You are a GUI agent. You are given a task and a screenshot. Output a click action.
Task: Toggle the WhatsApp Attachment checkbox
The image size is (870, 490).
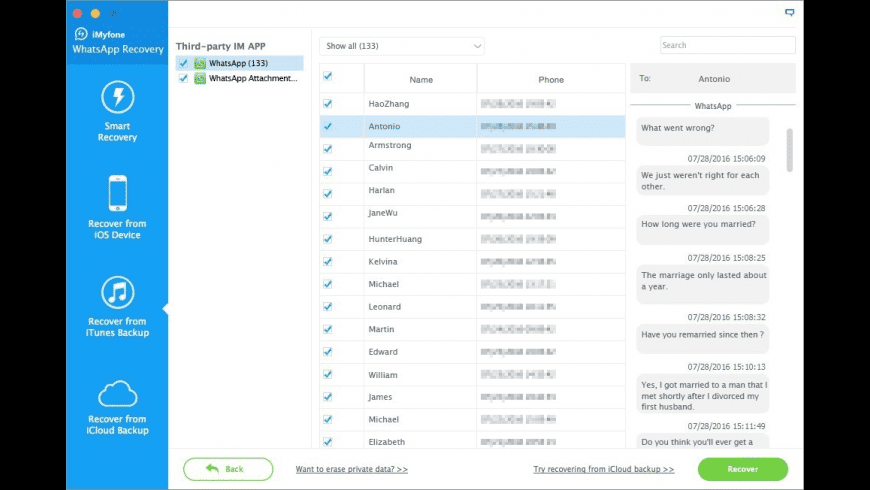click(x=183, y=78)
